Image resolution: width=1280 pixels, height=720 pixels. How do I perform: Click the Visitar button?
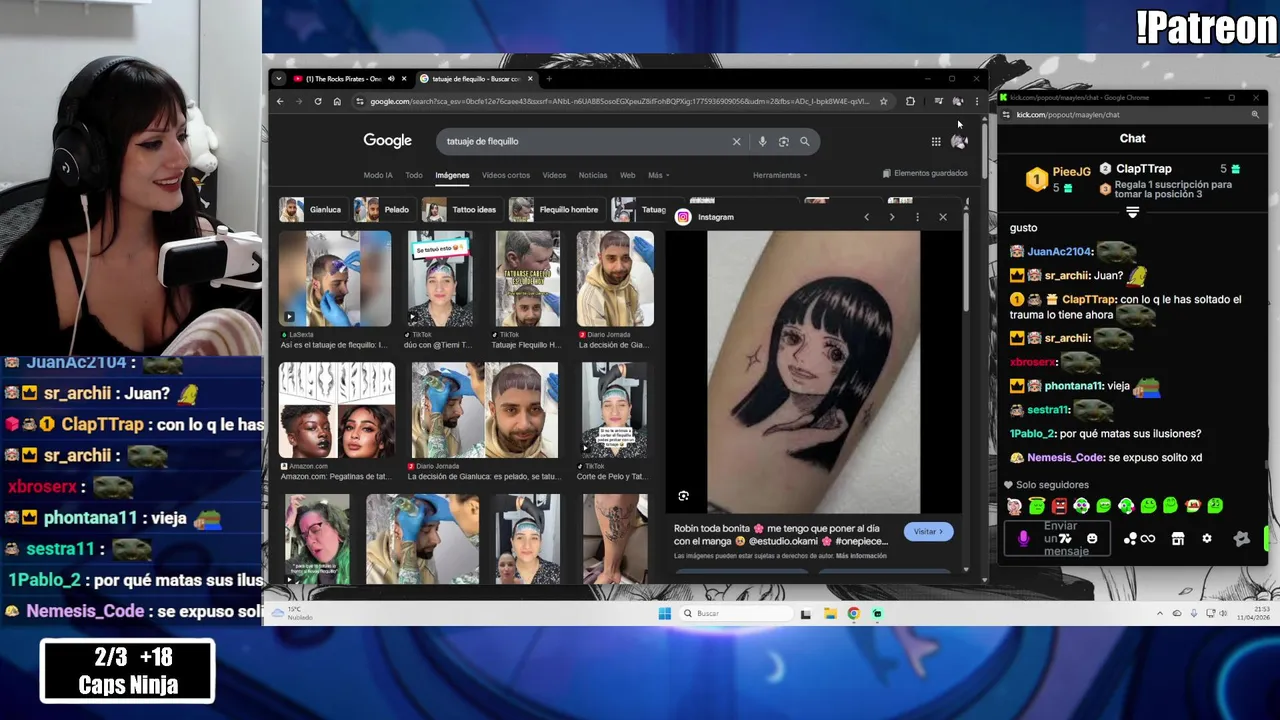pyautogui.click(x=928, y=532)
